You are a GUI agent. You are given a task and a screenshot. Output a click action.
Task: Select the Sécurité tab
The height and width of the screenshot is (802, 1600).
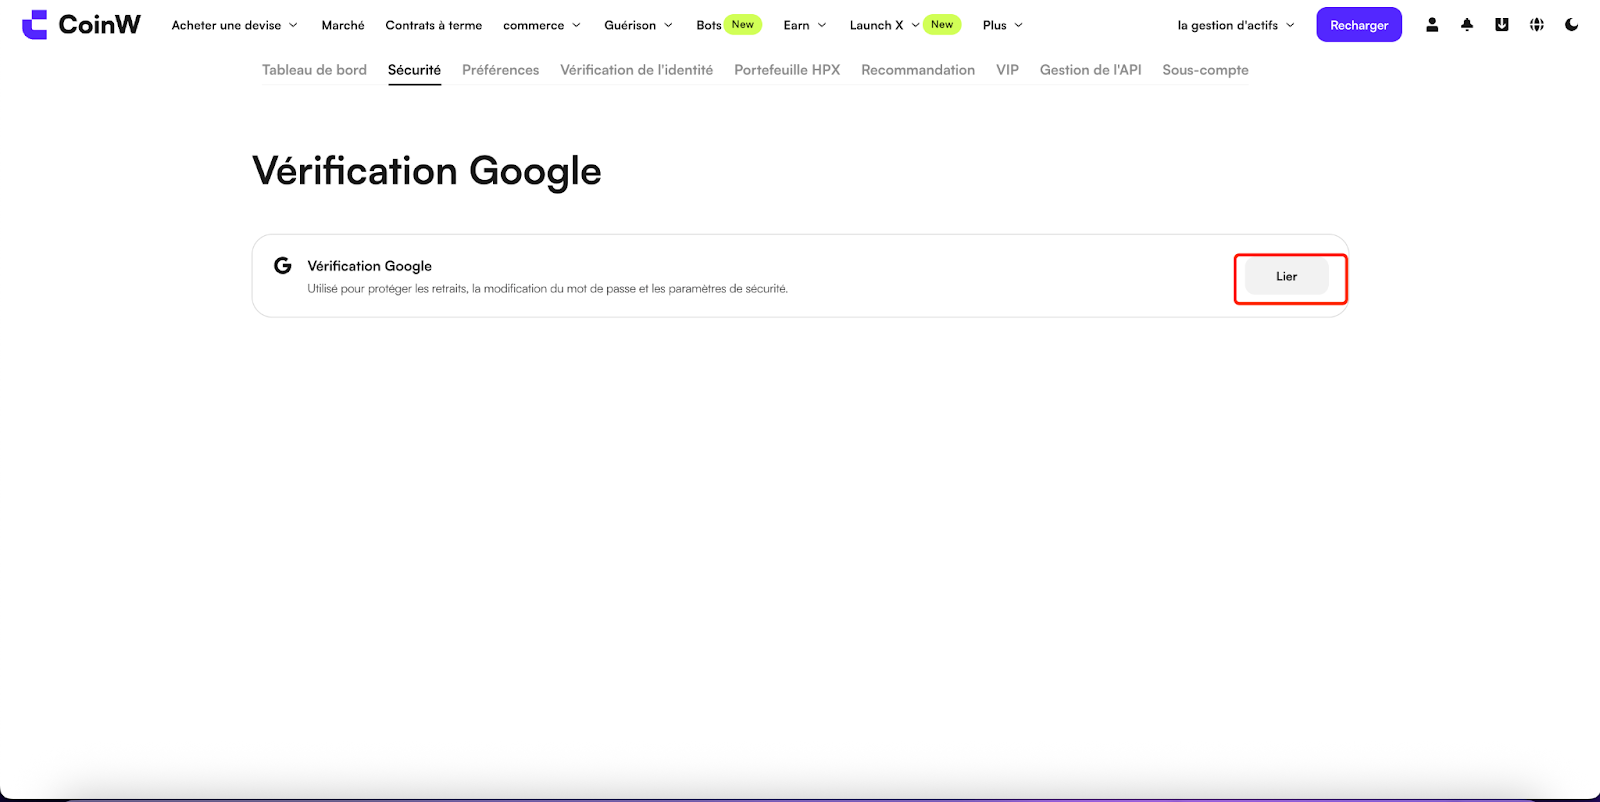click(414, 70)
